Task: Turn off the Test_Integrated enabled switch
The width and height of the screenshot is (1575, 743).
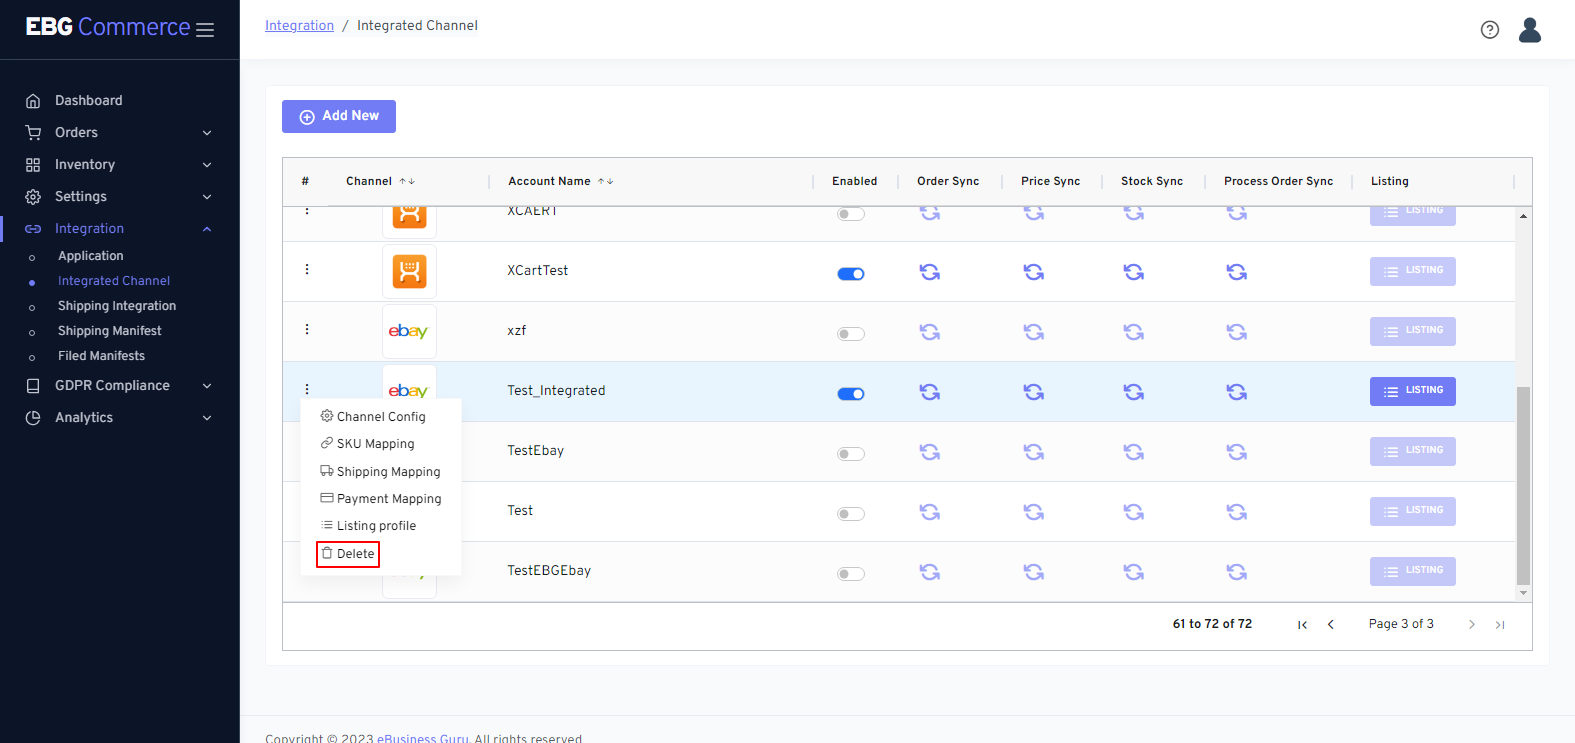Action: pyautogui.click(x=851, y=394)
